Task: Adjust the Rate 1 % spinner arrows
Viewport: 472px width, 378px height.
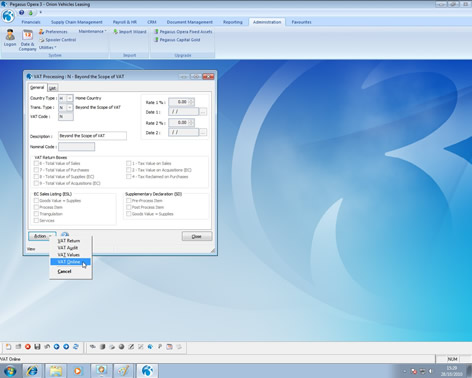Action: pos(191,102)
